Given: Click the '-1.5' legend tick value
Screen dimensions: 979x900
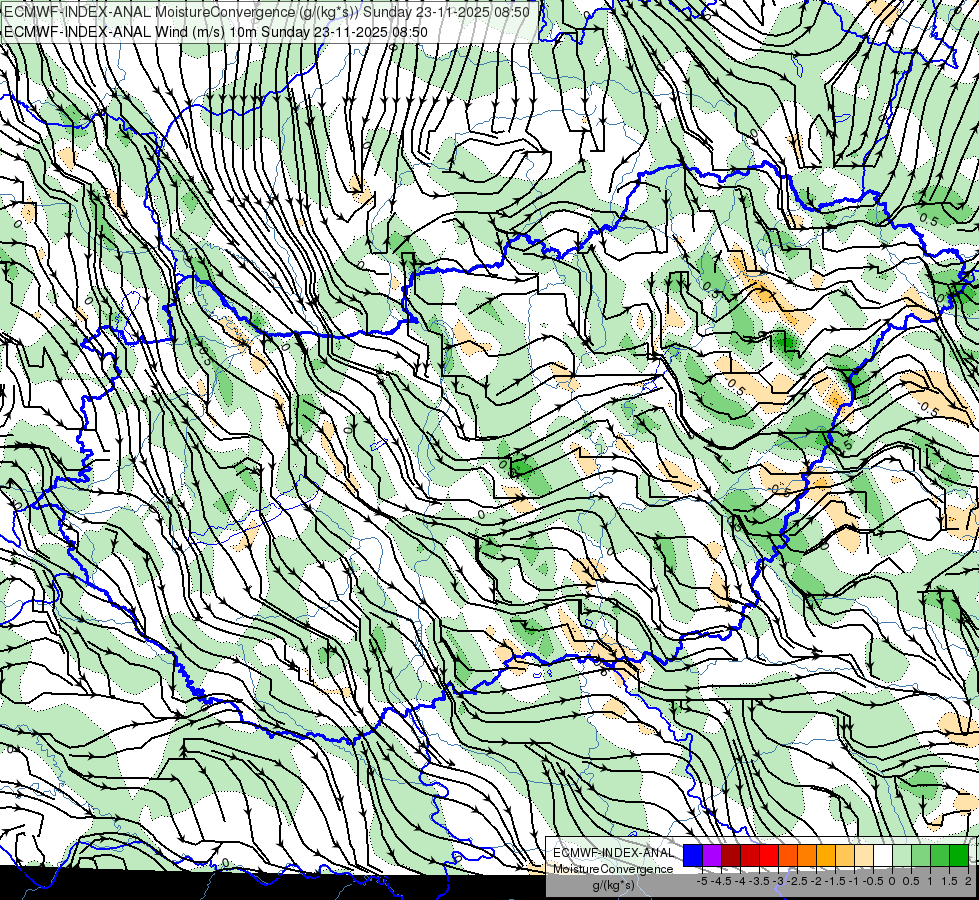Looking at the screenshot, I should [835, 881].
